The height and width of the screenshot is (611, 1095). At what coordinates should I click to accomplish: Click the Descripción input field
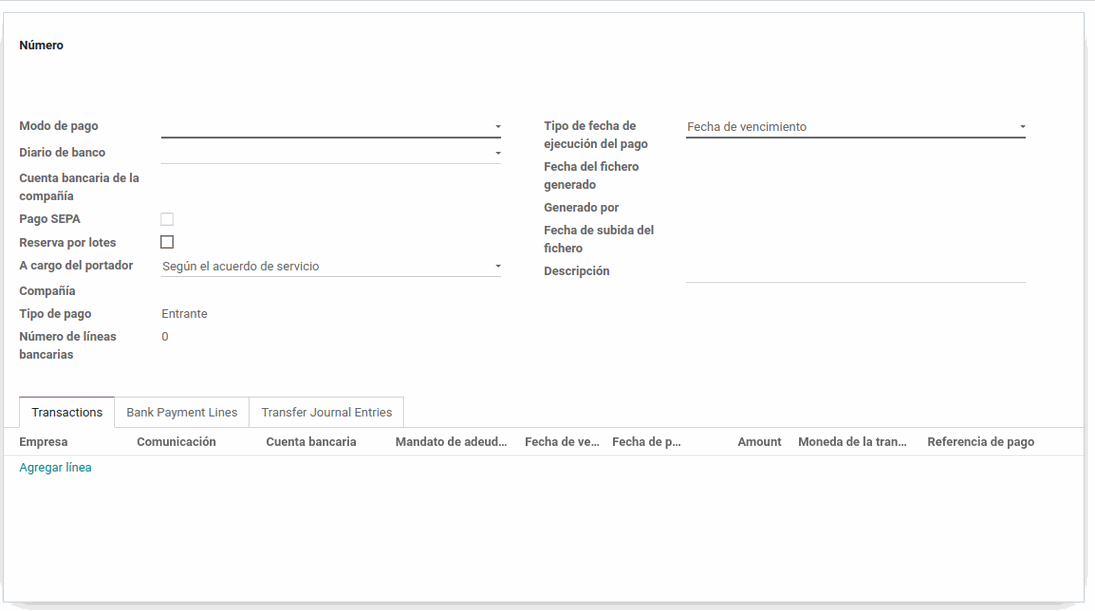[x=855, y=271]
